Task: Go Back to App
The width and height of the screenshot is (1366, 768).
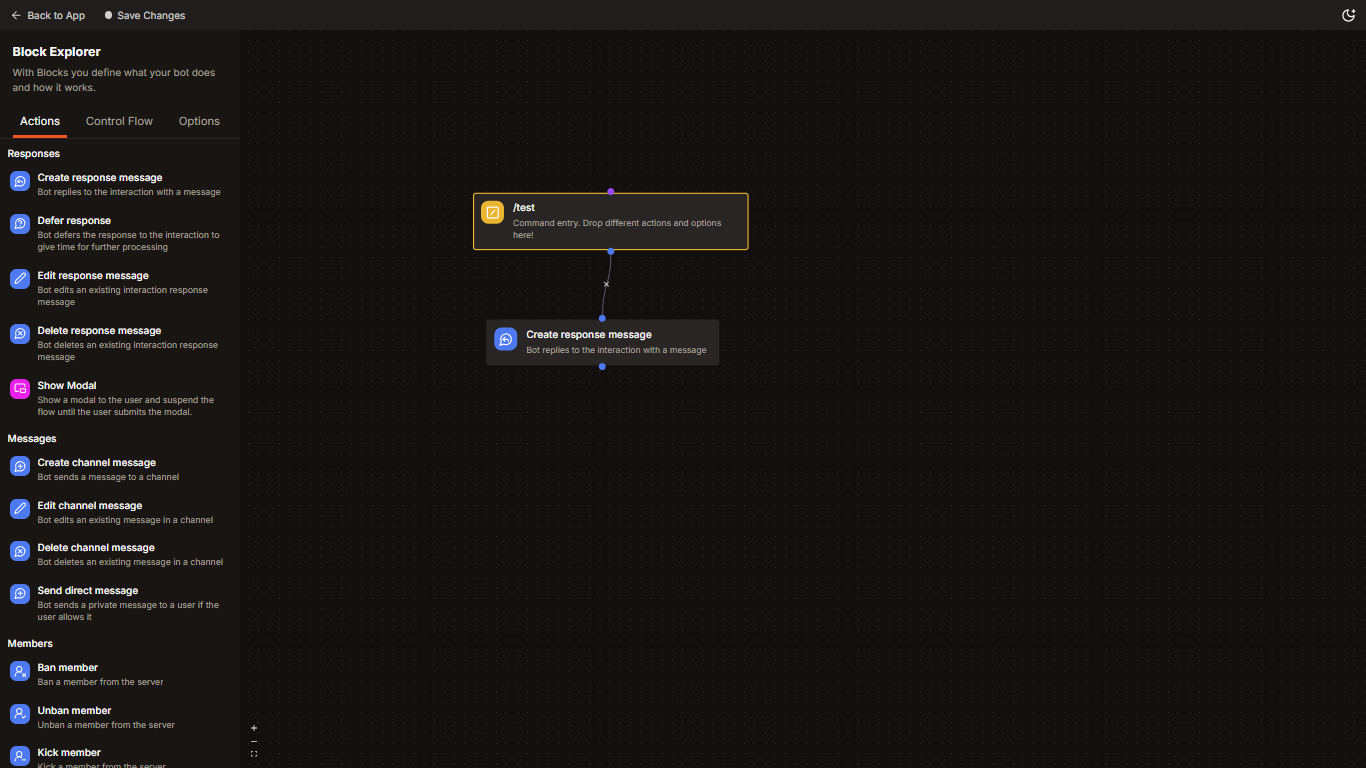Action: click(x=48, y=15)
